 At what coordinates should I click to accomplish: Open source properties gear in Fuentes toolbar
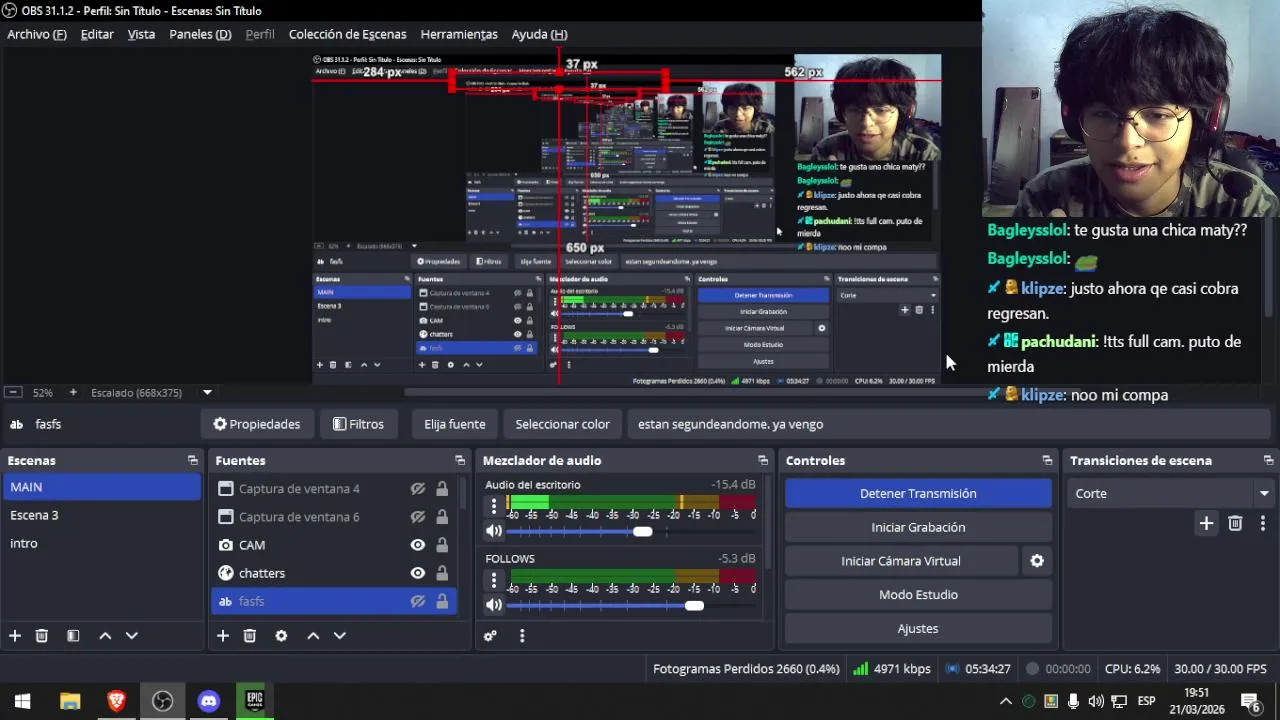click(281, 635)
